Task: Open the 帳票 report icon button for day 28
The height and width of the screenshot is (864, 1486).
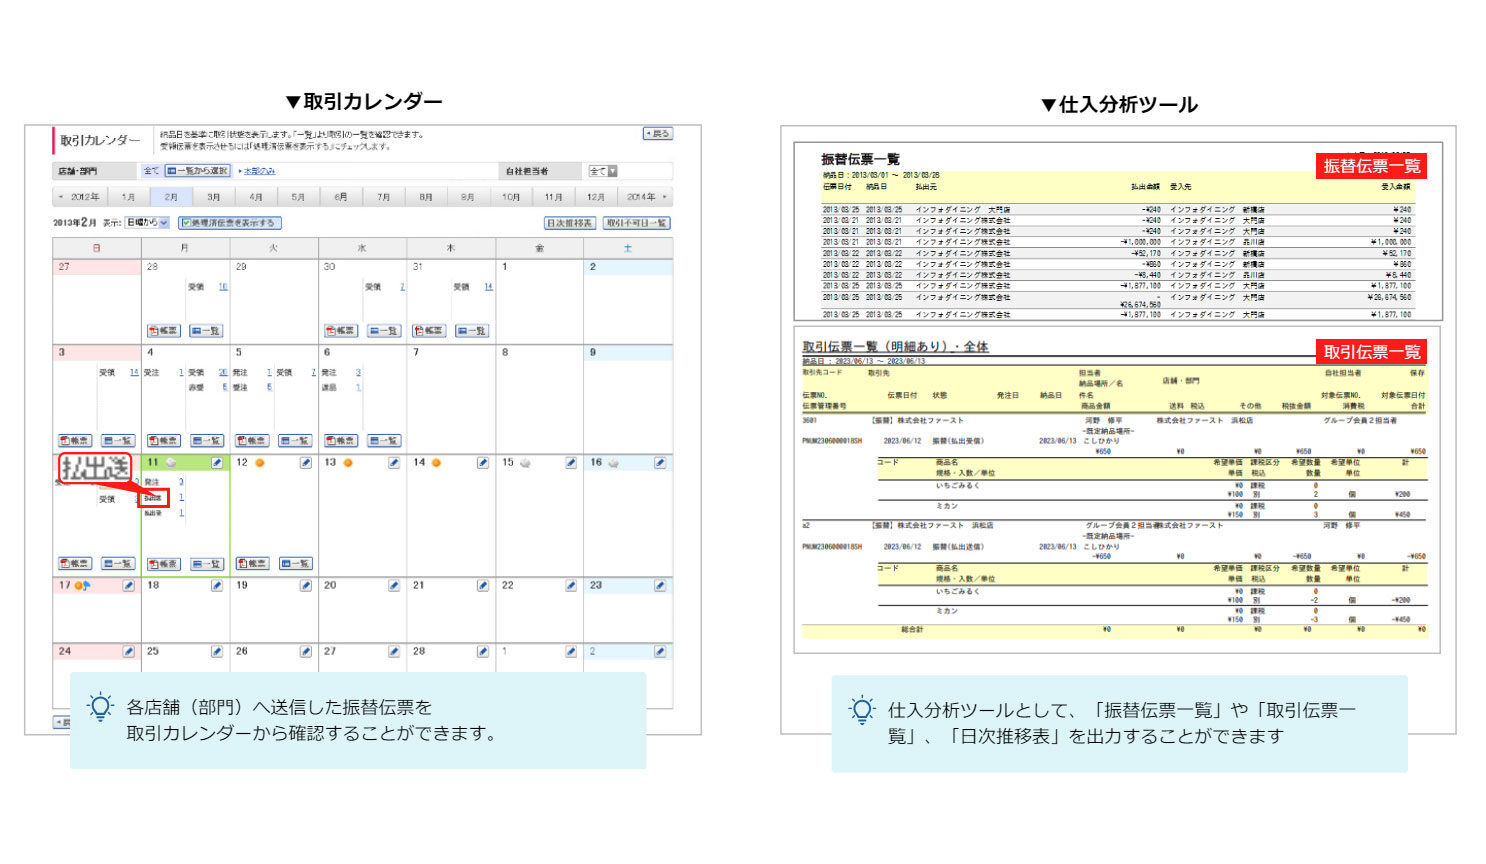Action: point(163,331)
